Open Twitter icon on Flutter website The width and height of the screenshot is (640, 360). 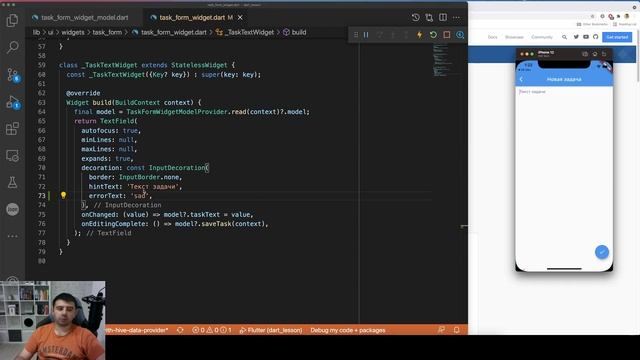[x=576, y=37]
